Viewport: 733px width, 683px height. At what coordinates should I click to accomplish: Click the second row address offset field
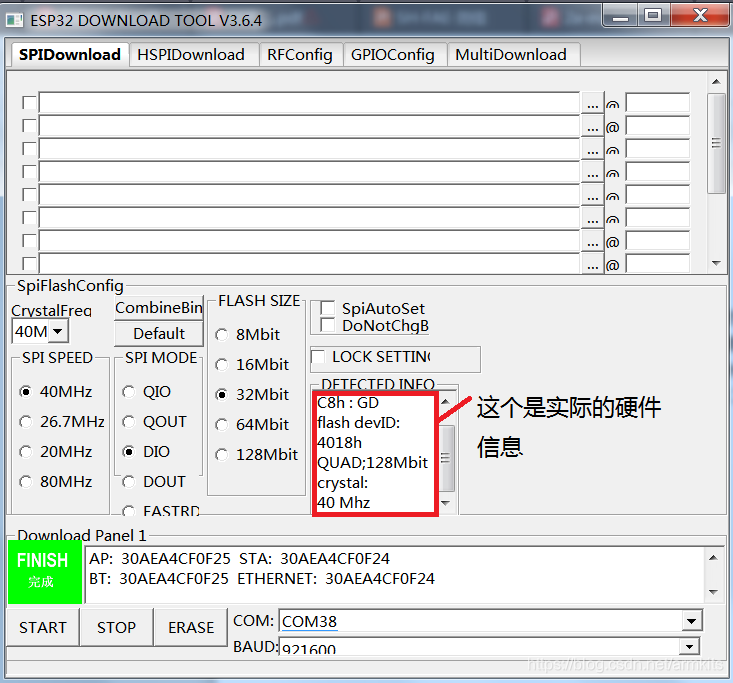pyautogui.click(x=657, y=126)
